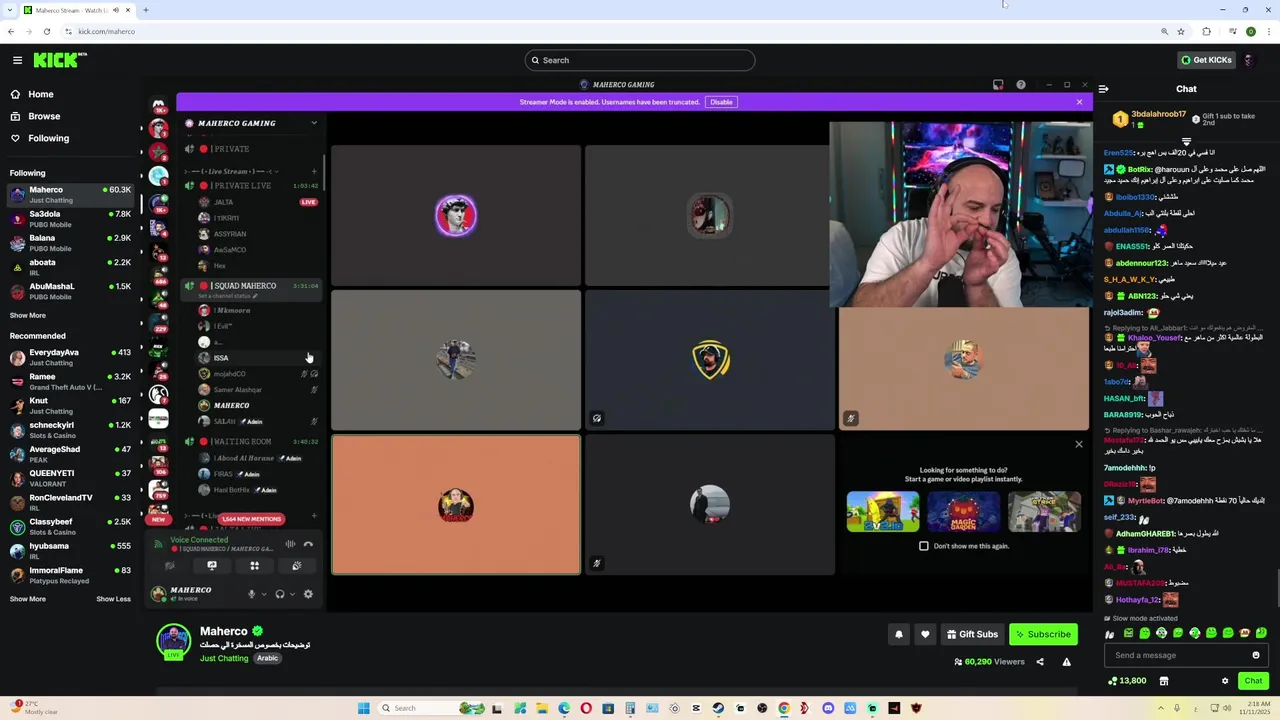Expand Following list with Show More

tap(28, 315)
